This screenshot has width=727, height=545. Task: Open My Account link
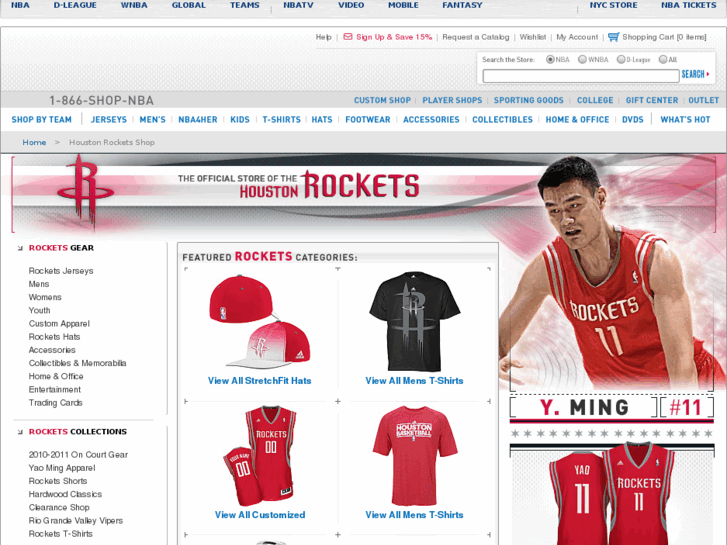click(577, 37)
